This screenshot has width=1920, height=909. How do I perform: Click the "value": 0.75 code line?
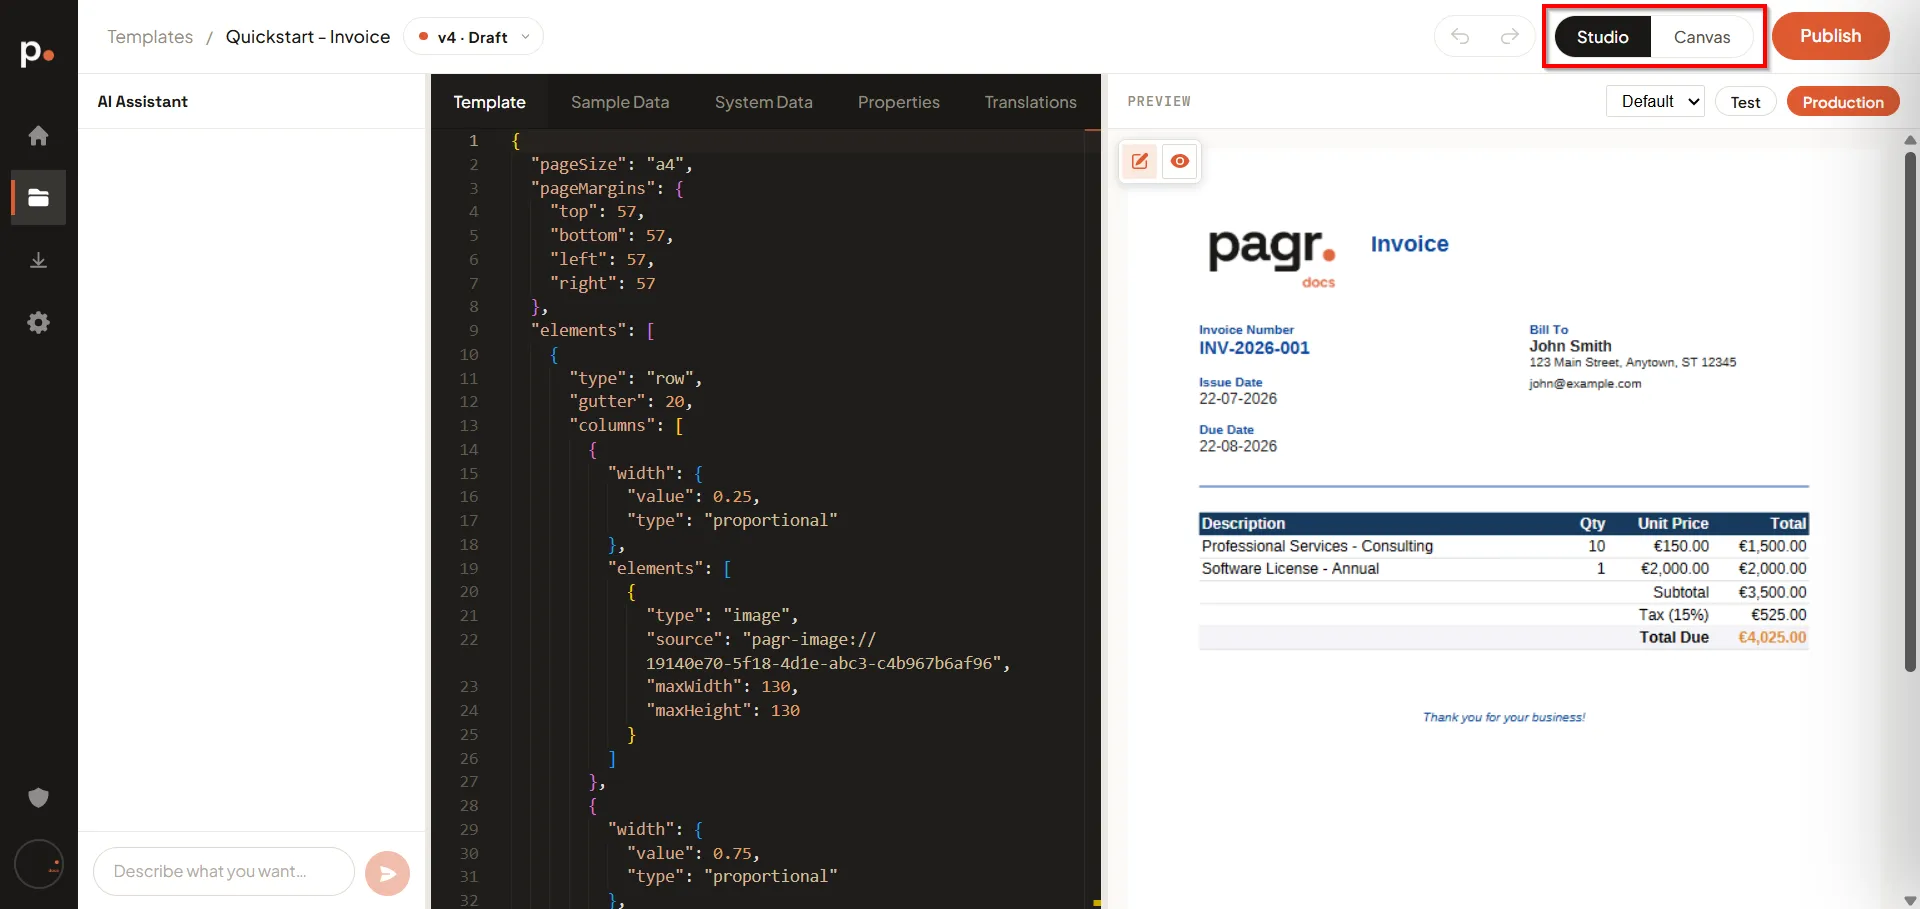pos(693,853)
